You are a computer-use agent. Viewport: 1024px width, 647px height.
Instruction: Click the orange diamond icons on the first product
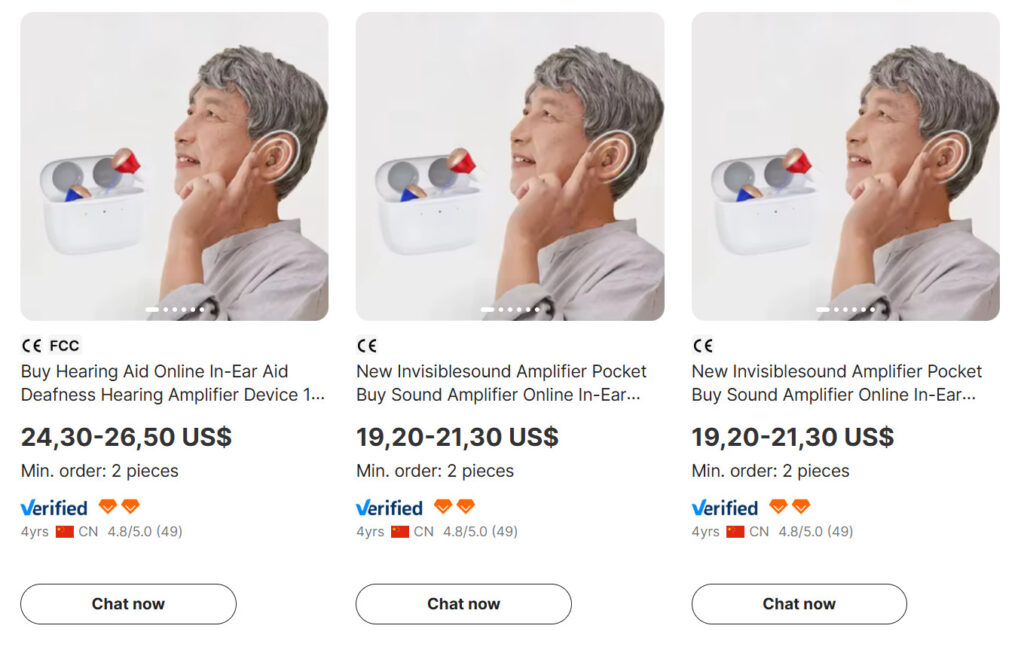tap(119, 506)
